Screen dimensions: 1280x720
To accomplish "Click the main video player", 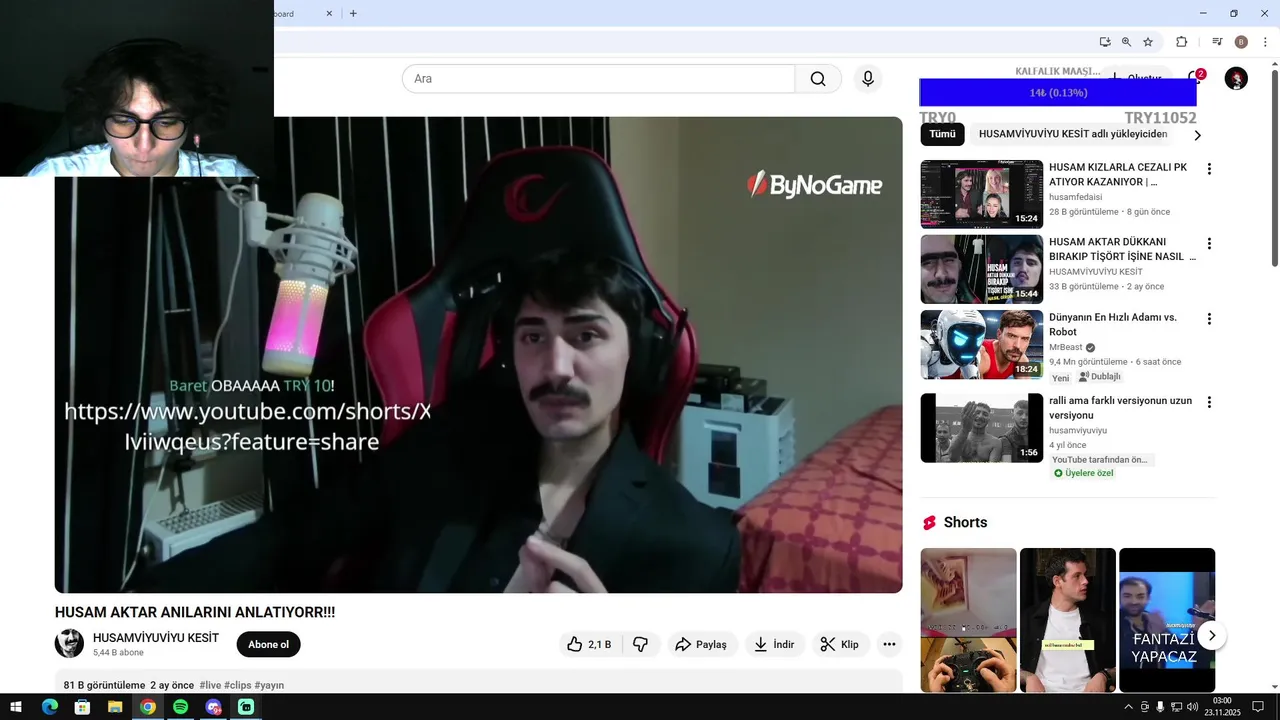I will pyautogui.click(x=478, y=355).
